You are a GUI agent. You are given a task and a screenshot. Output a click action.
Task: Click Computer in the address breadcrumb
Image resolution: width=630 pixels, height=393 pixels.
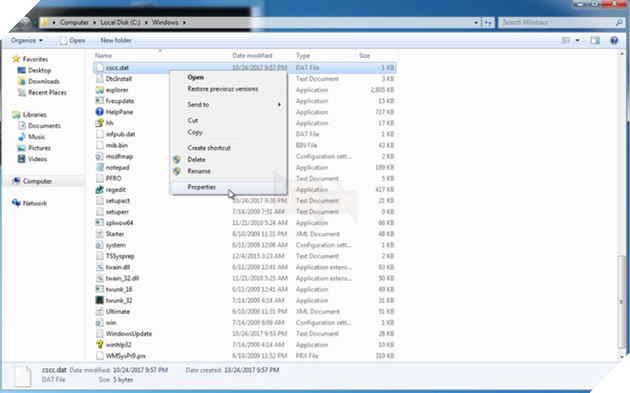pos(74,23)
